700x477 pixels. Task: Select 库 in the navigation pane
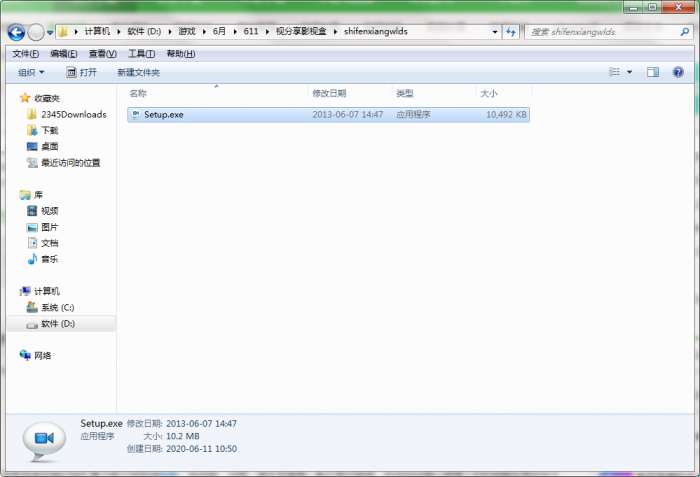38,195
